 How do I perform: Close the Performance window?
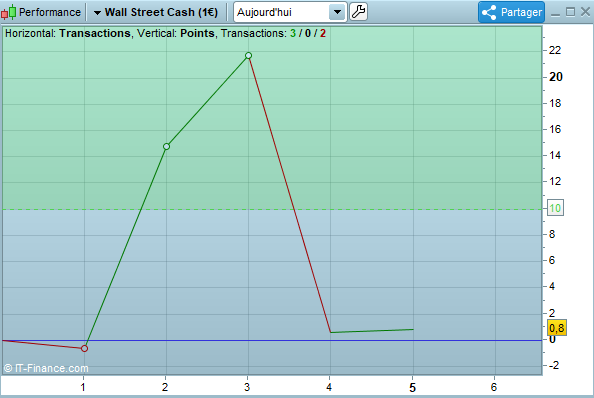point(585,12)
